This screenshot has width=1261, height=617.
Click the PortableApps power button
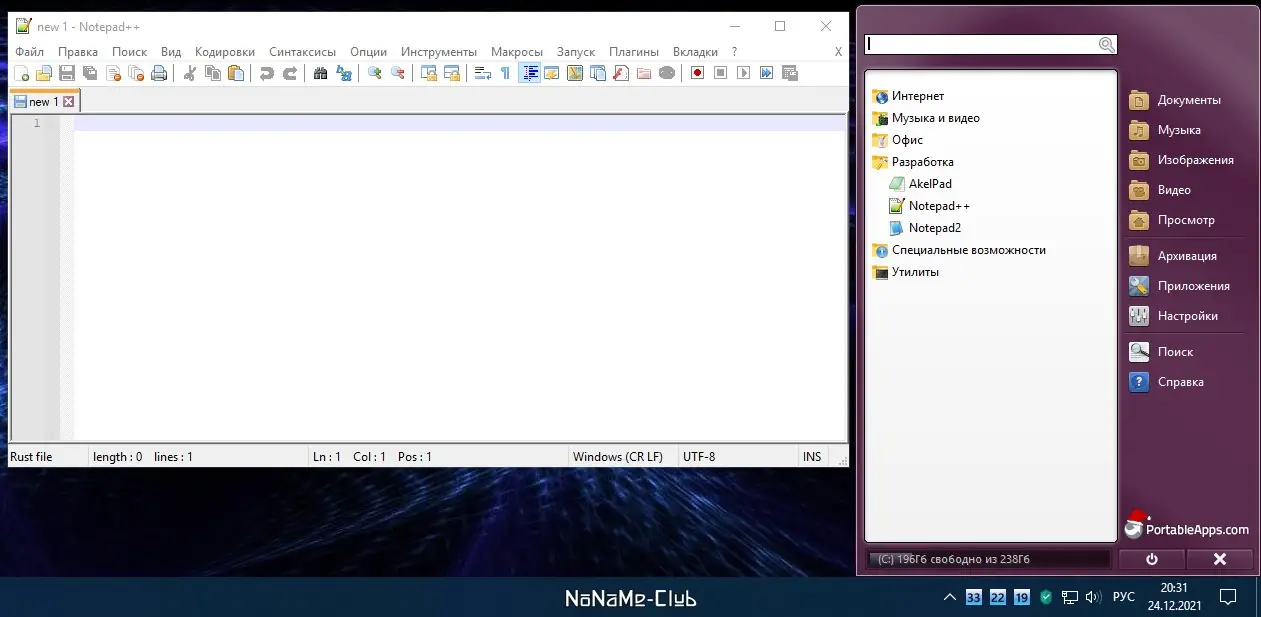[x=1151, y=560]
